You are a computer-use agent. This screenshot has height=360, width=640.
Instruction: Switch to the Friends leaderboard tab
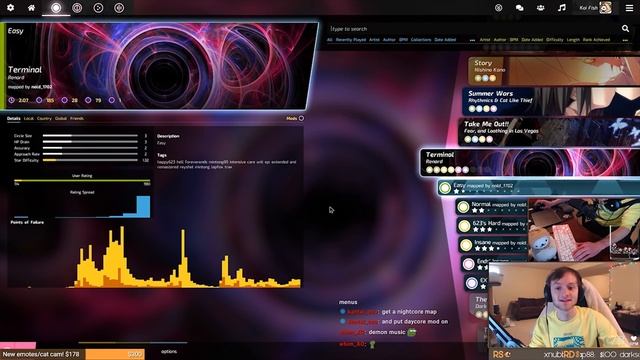[77, 118]
